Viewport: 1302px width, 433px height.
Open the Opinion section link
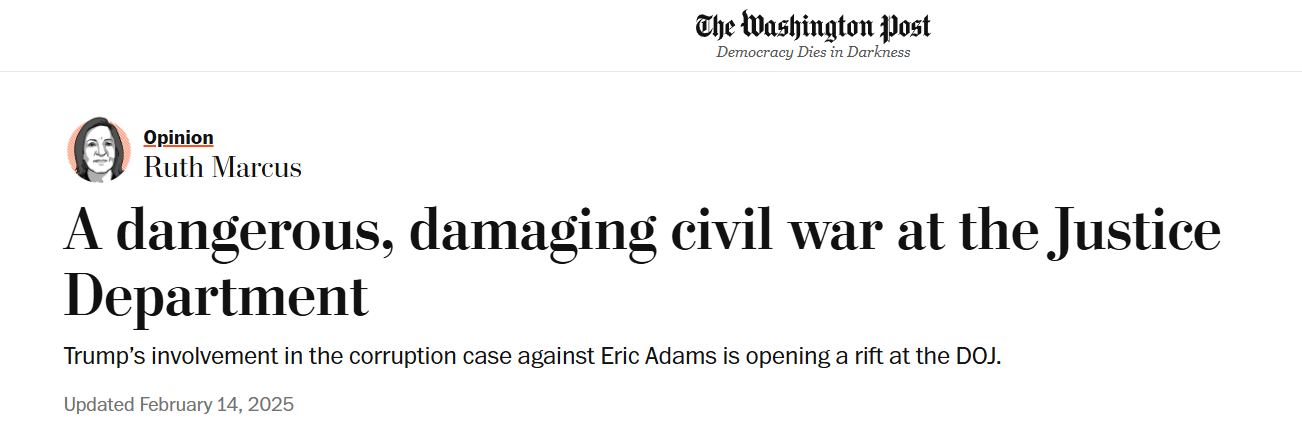point(178,138)
